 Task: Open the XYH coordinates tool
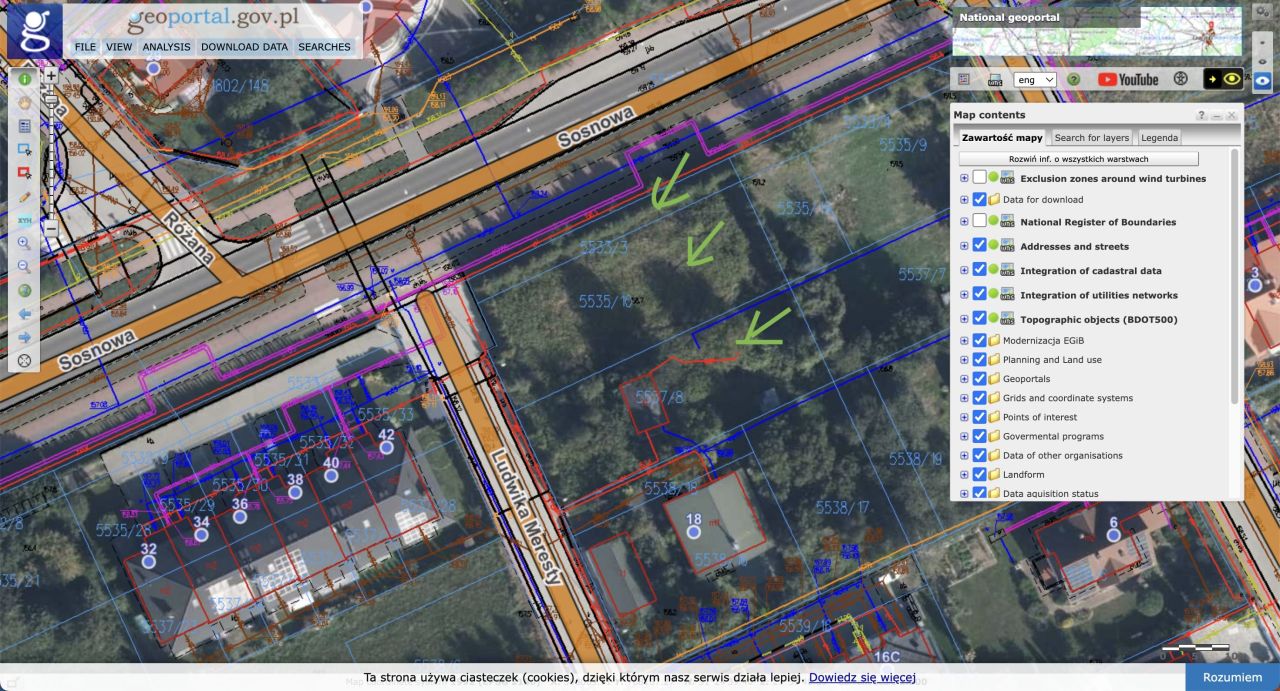24,221
